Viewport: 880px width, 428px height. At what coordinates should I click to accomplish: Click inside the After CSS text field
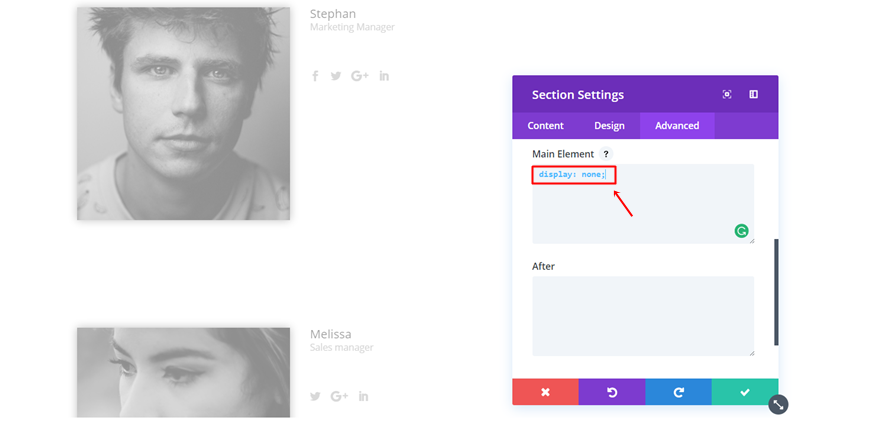642,315
